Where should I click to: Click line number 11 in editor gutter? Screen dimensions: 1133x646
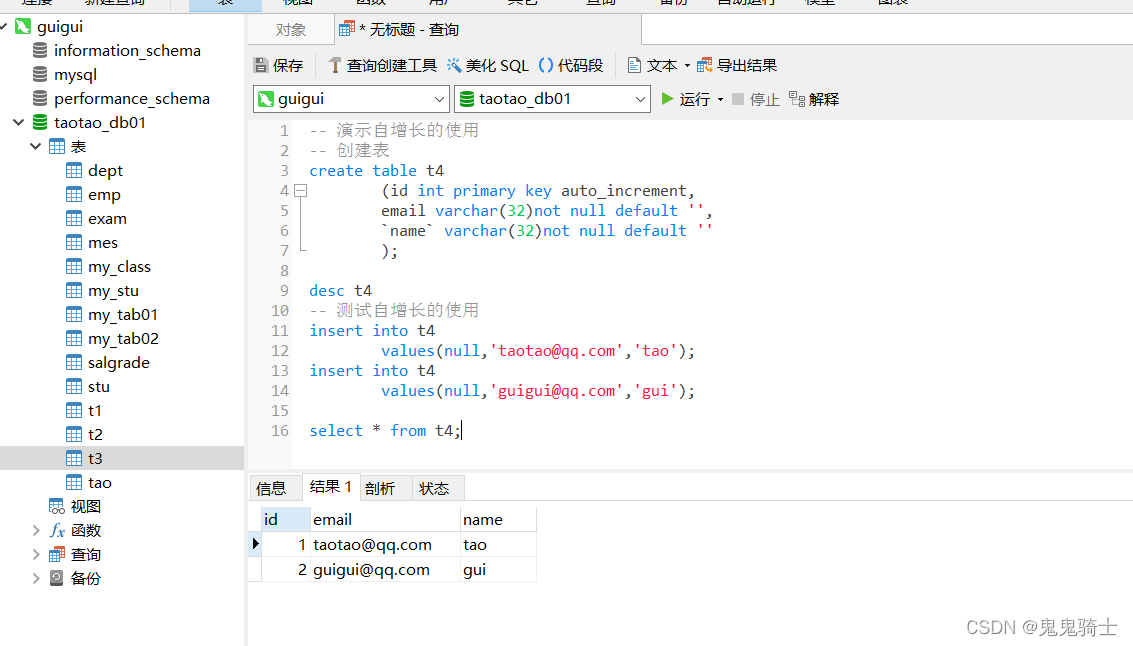[x=280, y=330]
